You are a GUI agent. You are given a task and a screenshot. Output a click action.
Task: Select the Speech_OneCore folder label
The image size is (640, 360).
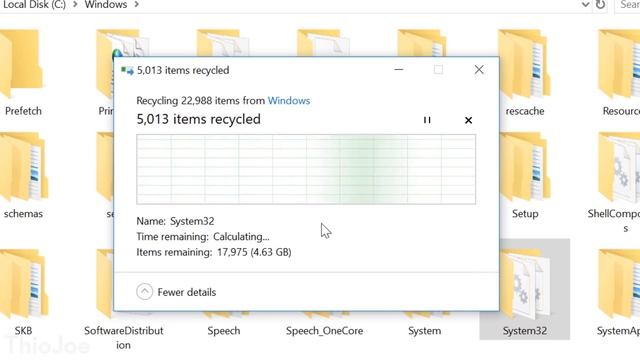coord(324,331)
